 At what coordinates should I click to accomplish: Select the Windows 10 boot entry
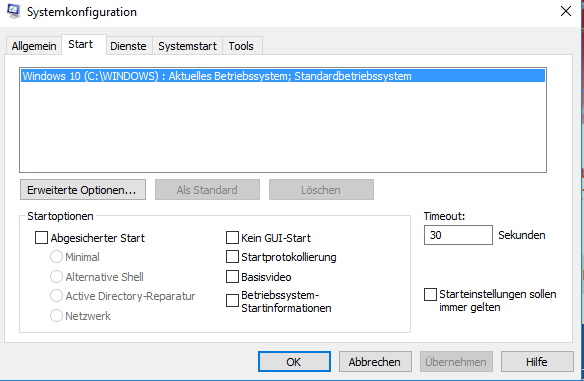coord(283,76)
